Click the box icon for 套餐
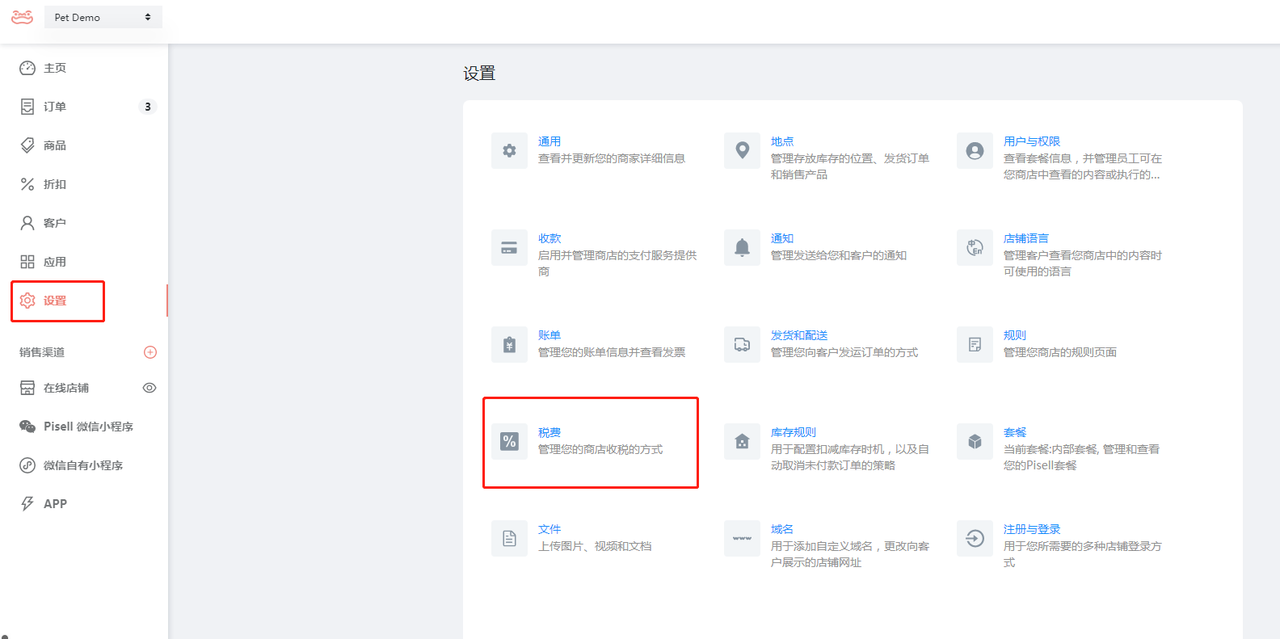This screenshot has height=639, width=1280. 975,441
